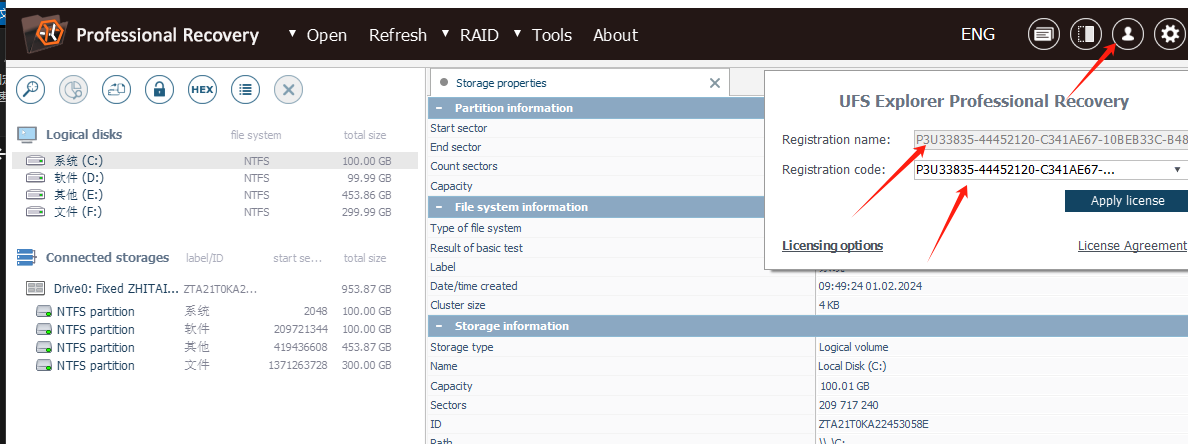Screen dimensions: 1188x444
Task: Open settings gear icon in header
Action: tap(1169, 35)
